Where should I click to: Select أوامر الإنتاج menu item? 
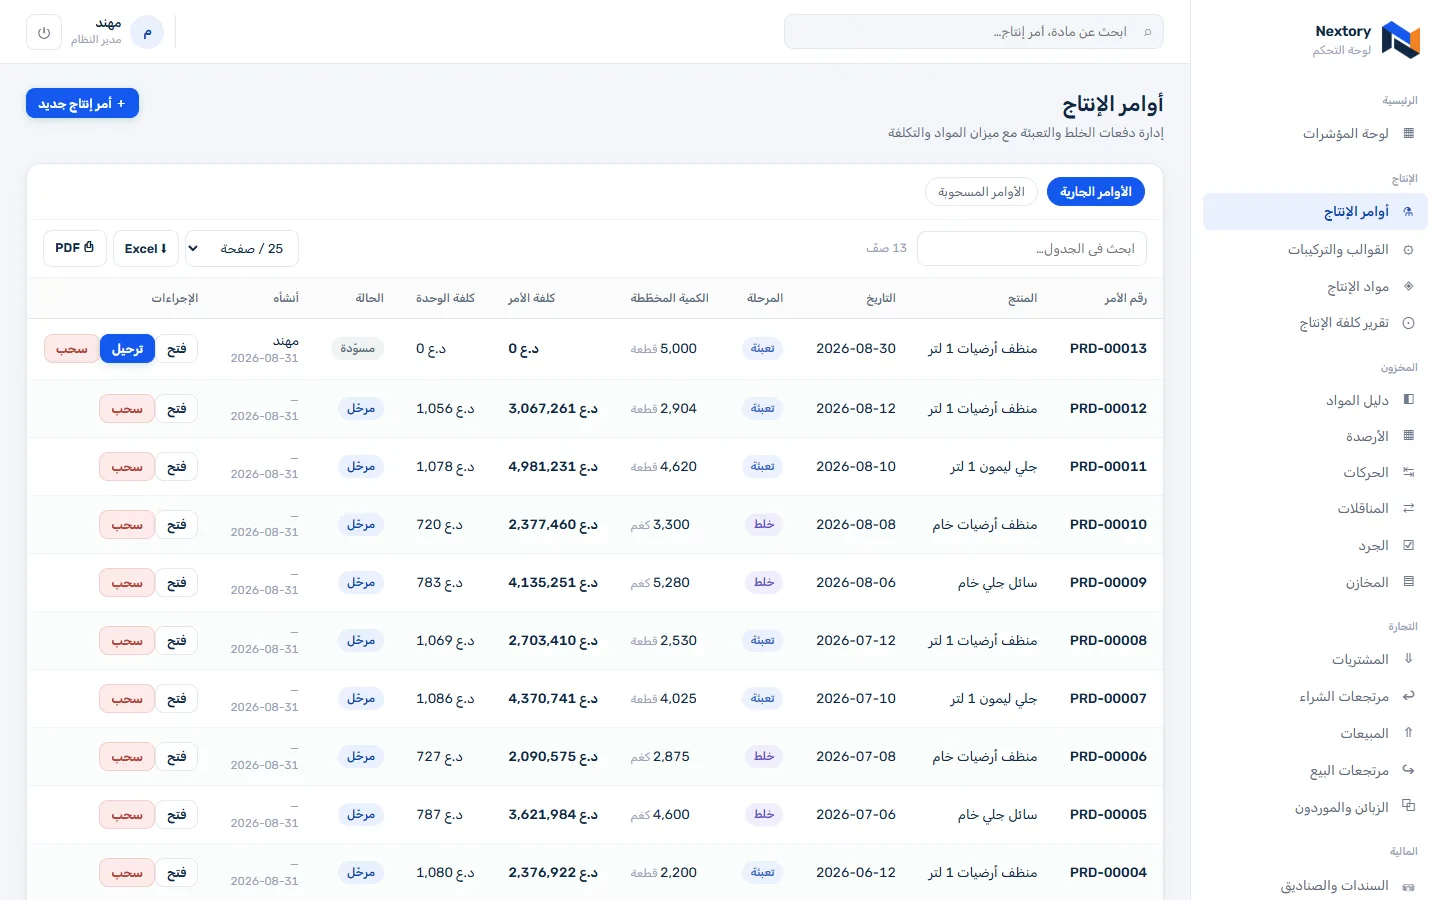(1315, 212)
